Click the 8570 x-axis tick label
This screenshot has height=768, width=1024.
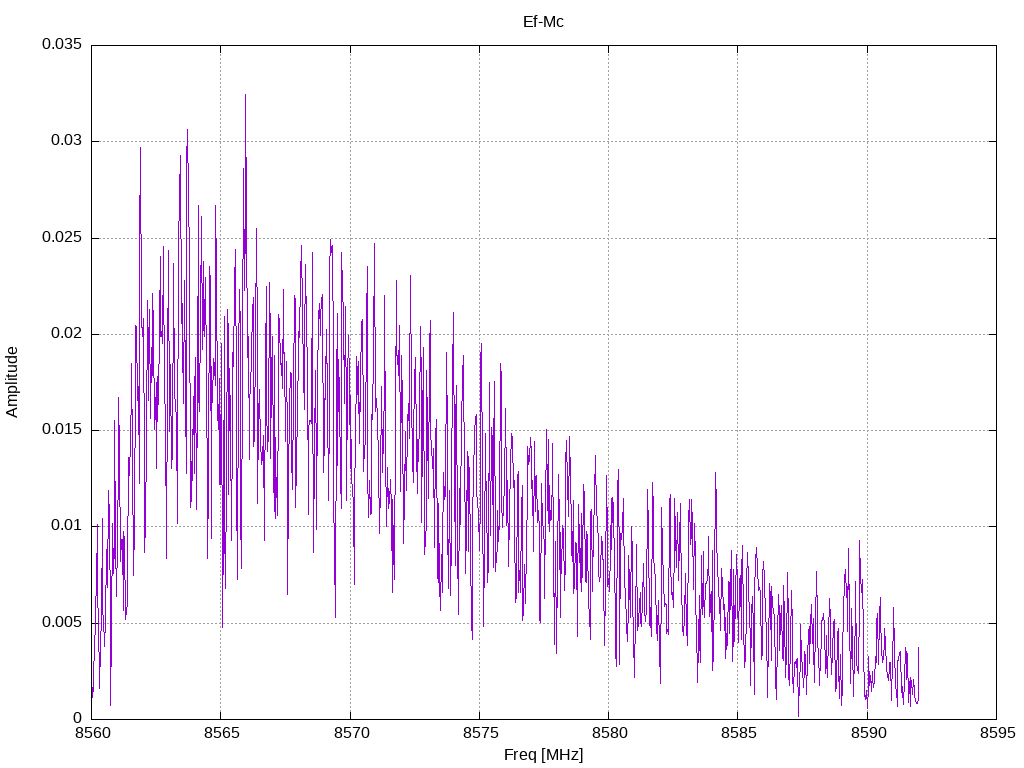coord(350,733)
